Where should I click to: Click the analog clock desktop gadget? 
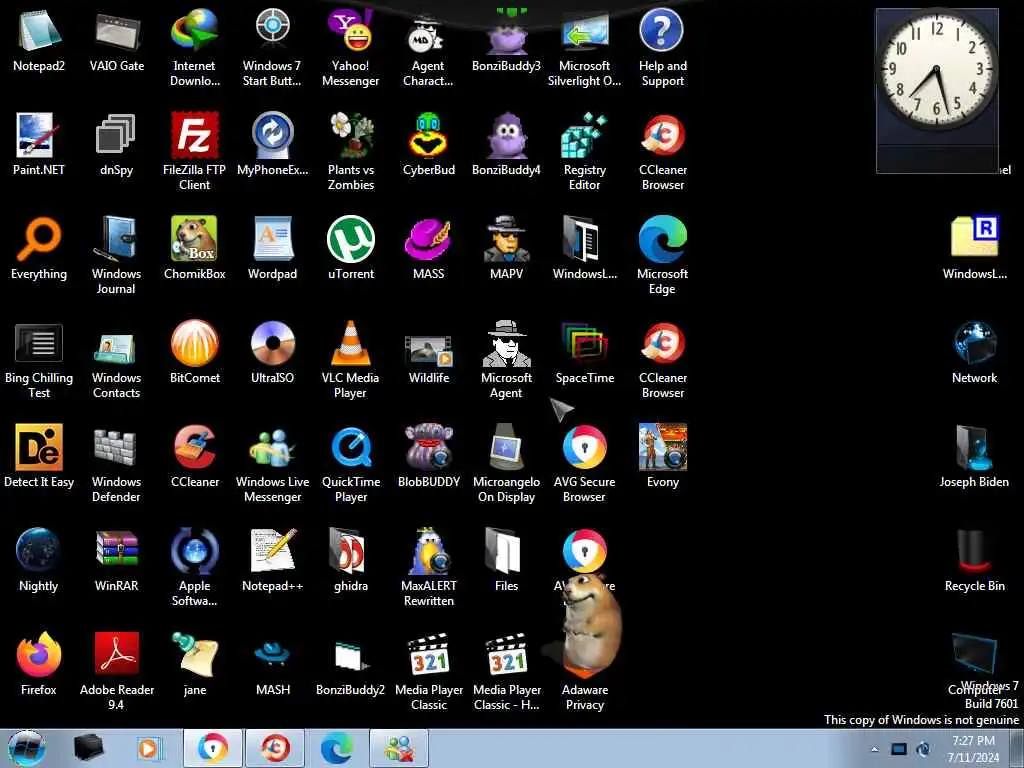pyautogui.click(x=936, y=69)
